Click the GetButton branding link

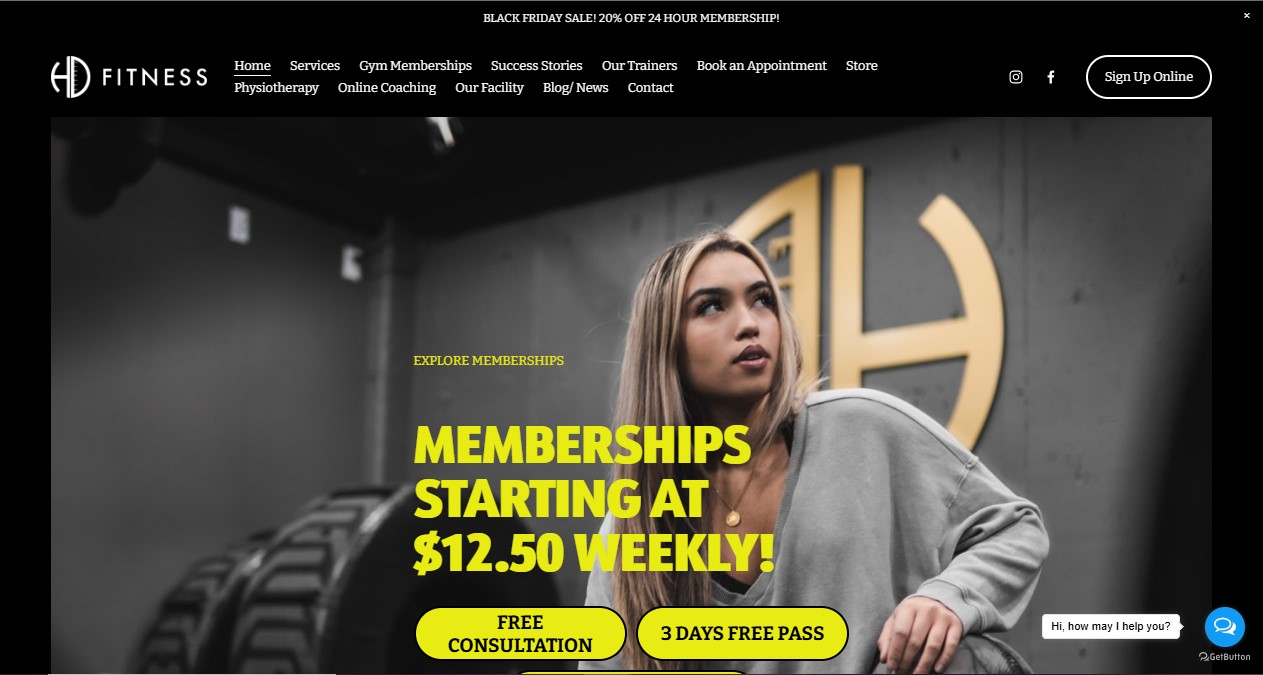(x=1225, y=657)
